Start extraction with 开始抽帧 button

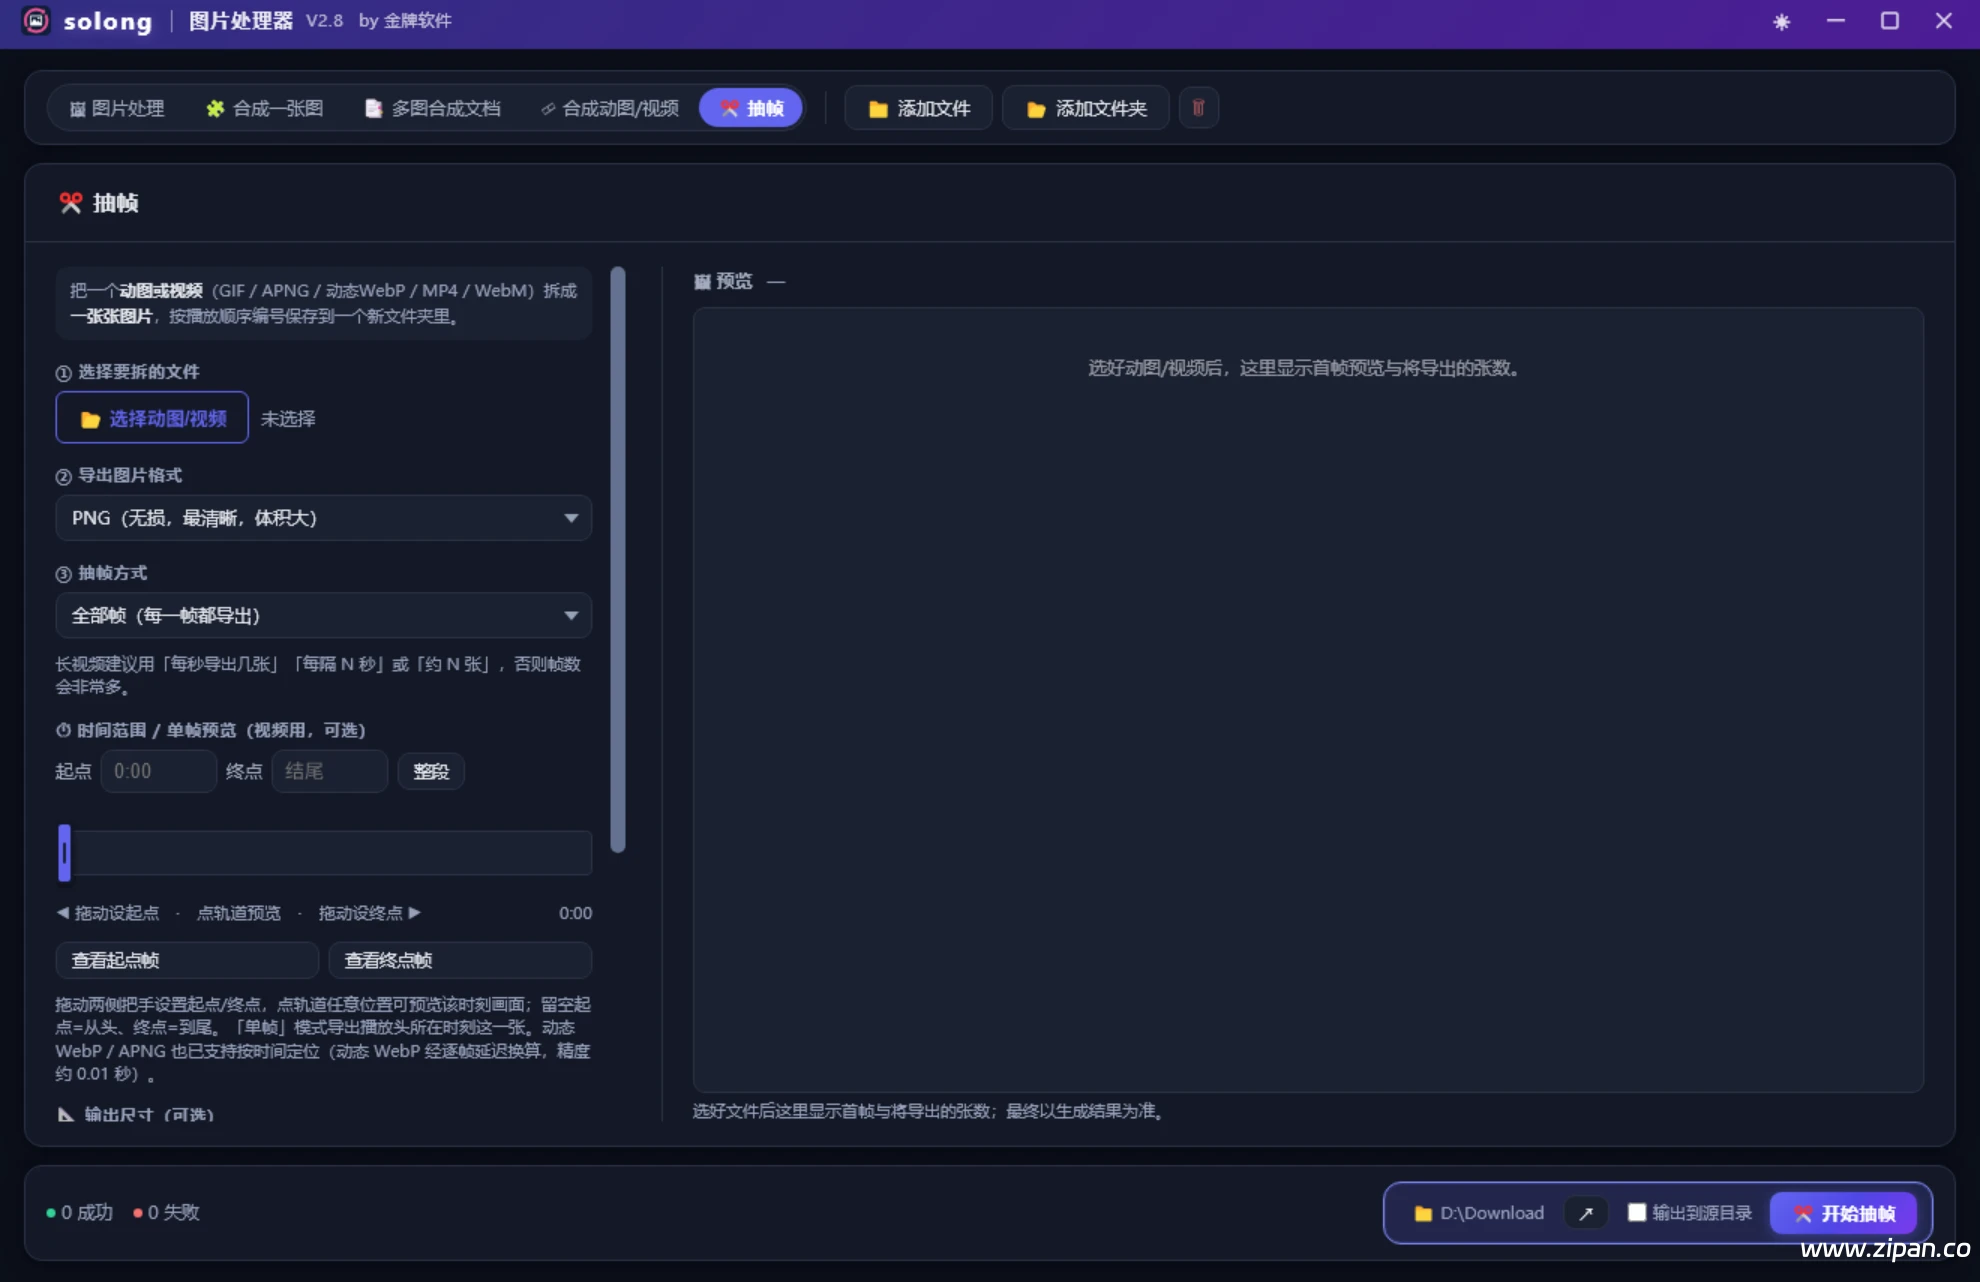[x=1844, y=1213]
